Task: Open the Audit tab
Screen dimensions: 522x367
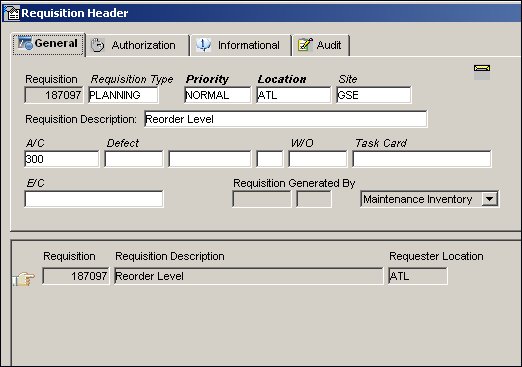Action: click(321, 45)
